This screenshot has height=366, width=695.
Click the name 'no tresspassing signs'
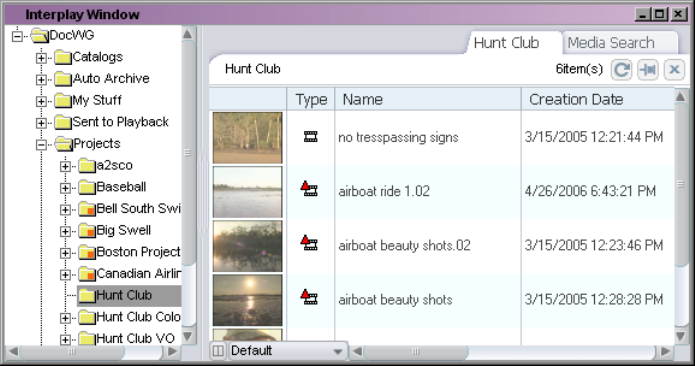pyautogui.click(x=398, y=137)
